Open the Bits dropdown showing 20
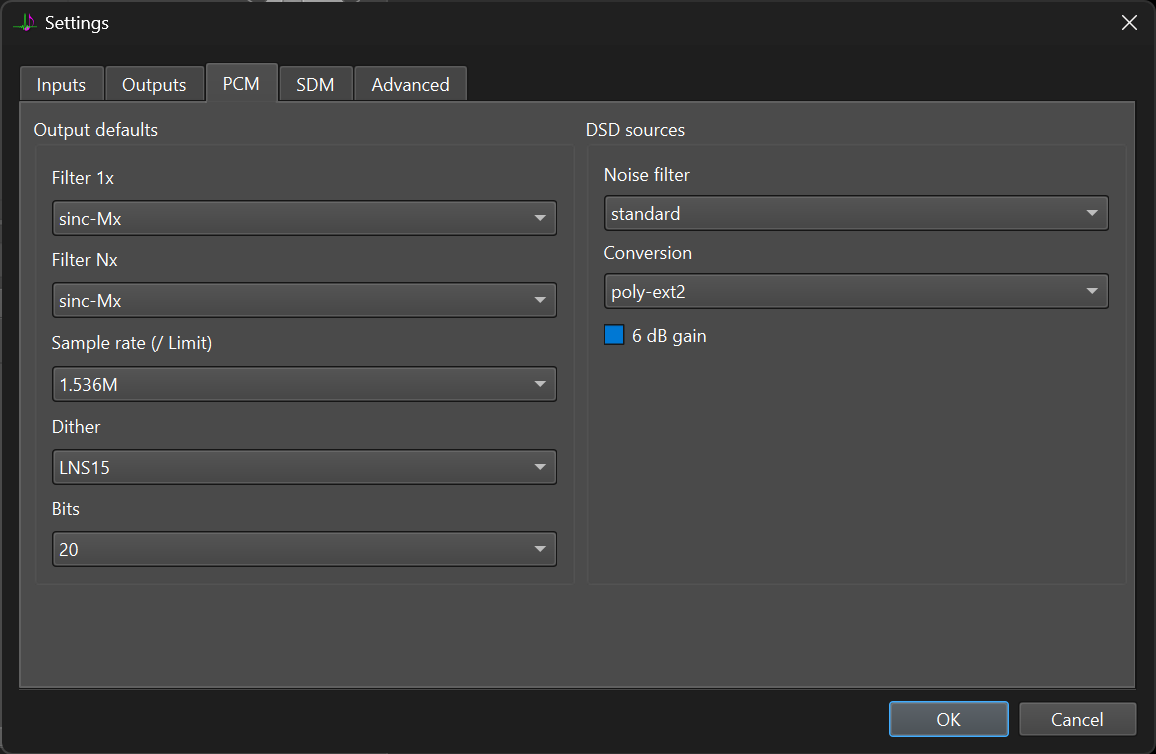 304,549
